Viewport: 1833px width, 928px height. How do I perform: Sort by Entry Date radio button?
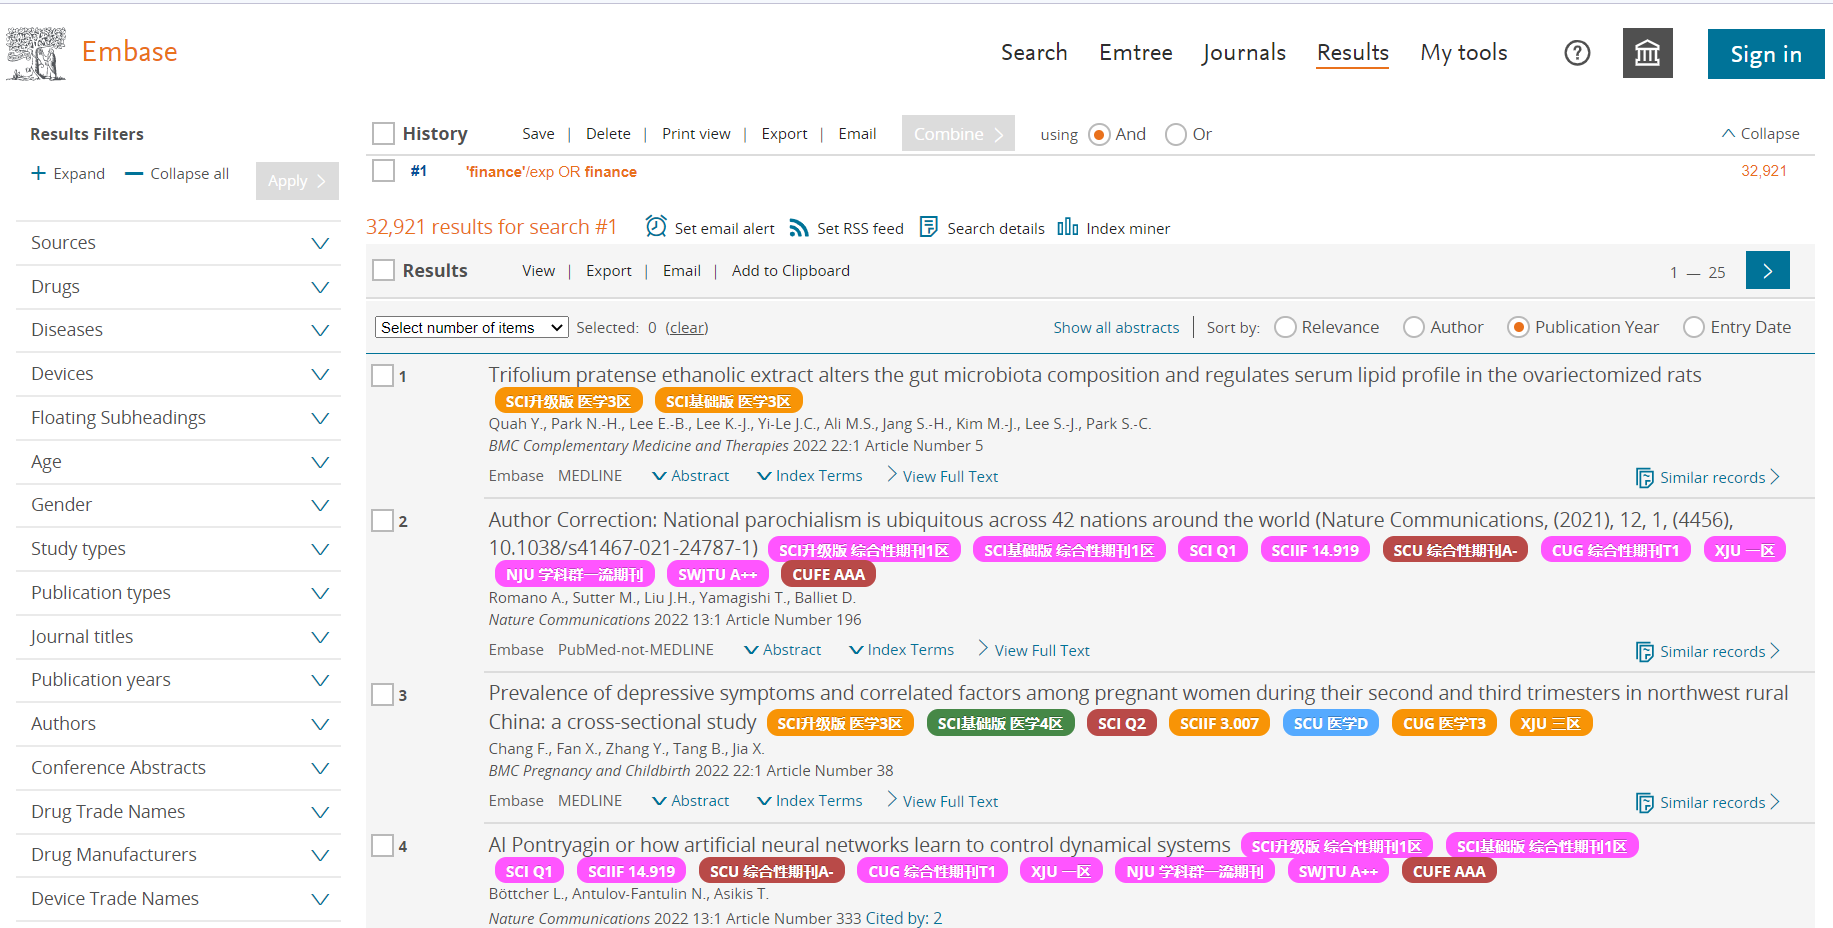point(1694,327)
